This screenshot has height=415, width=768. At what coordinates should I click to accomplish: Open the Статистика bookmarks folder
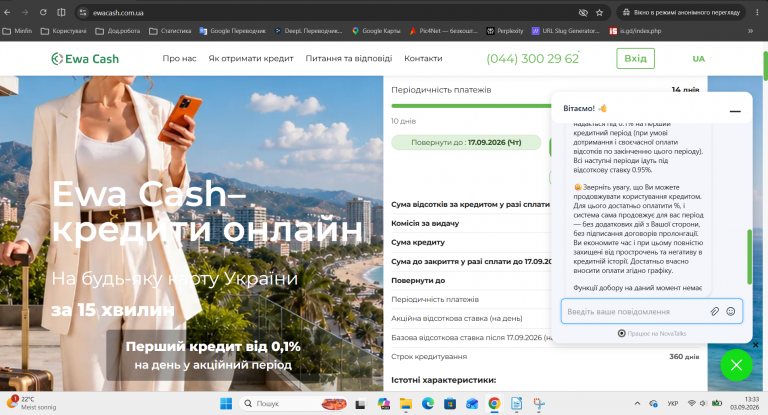coord(170,31)
